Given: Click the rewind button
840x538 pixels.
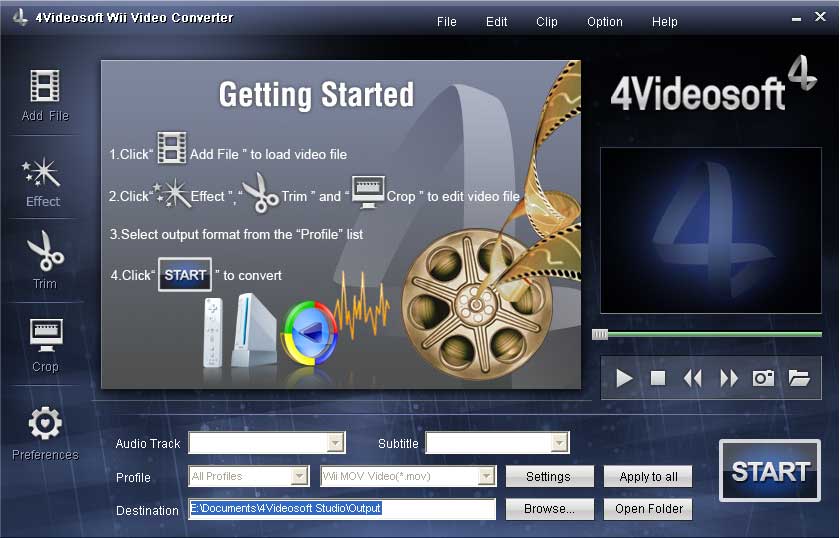Looking at the screenshot, I should (x=692, y=378).
